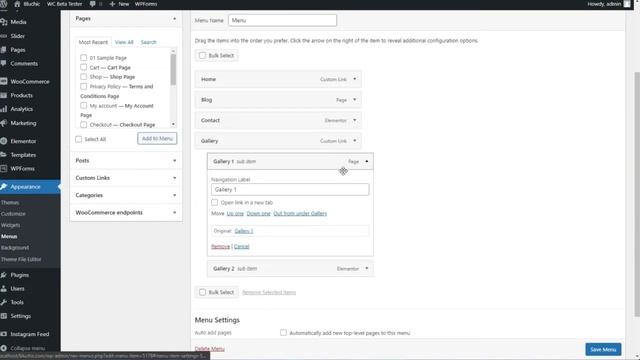Click the Navigation Label input field
This screenshot has height=360, width=640.
click(290, 189)
